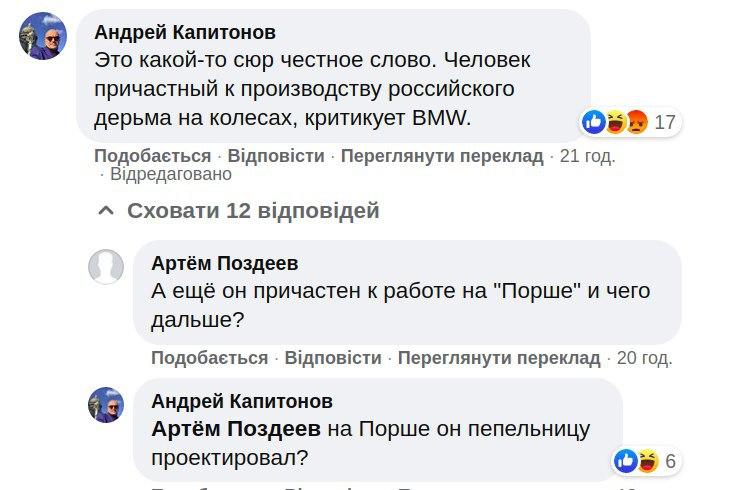Collapse the 12 replies chevron
This screenshot has height=490, width=732.
pyautogui.click(x=105, y=211)
